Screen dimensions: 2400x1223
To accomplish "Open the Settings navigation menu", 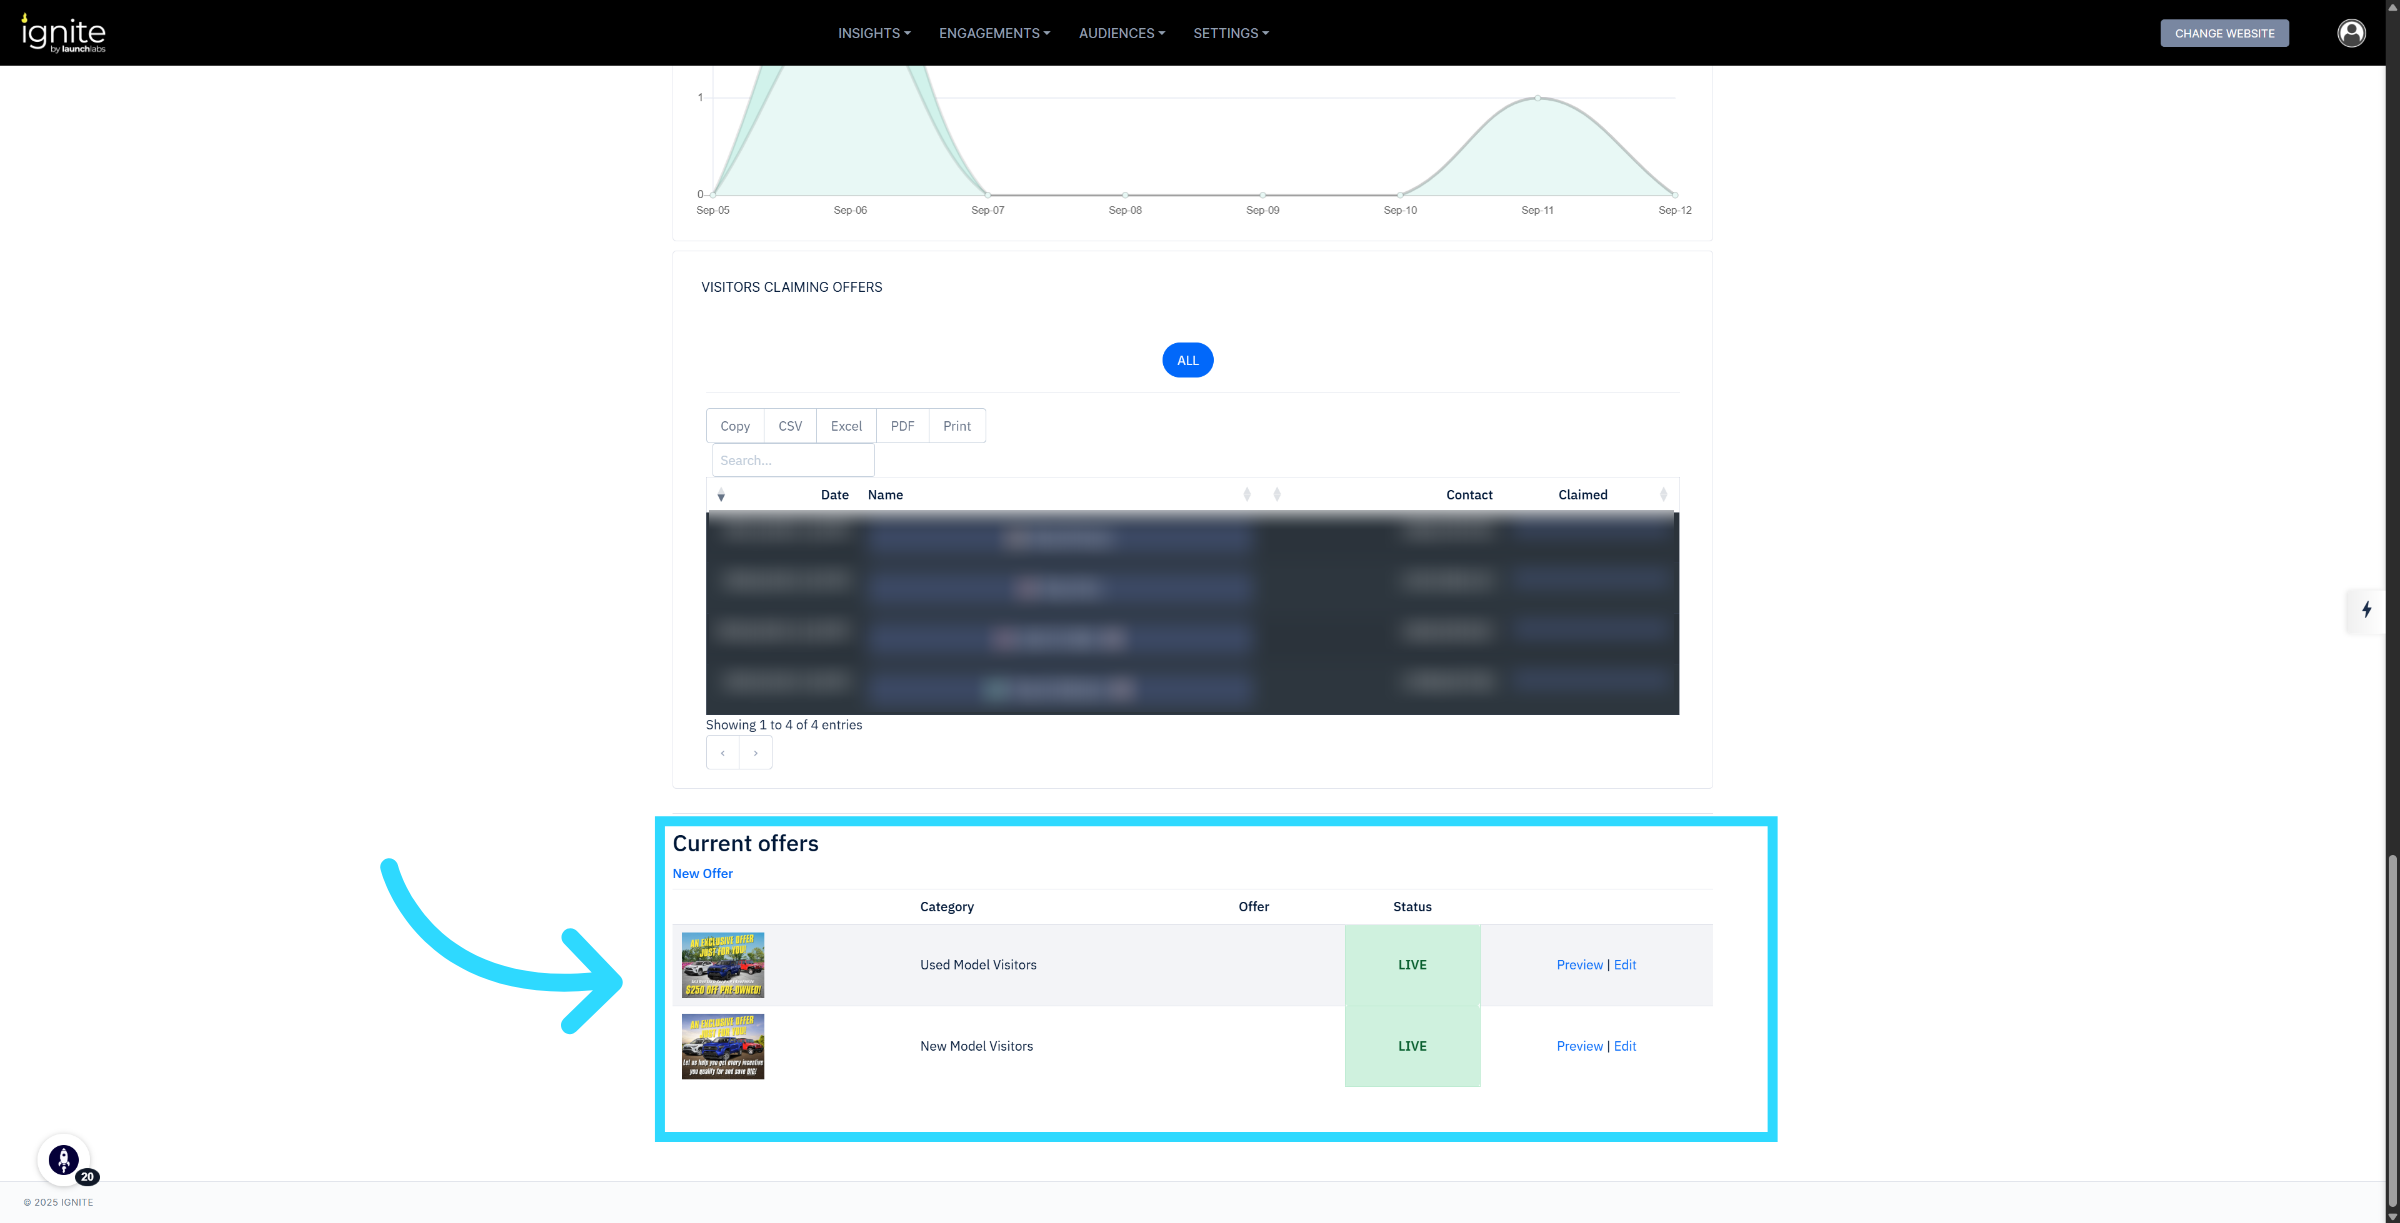I will click(1230, 33).
